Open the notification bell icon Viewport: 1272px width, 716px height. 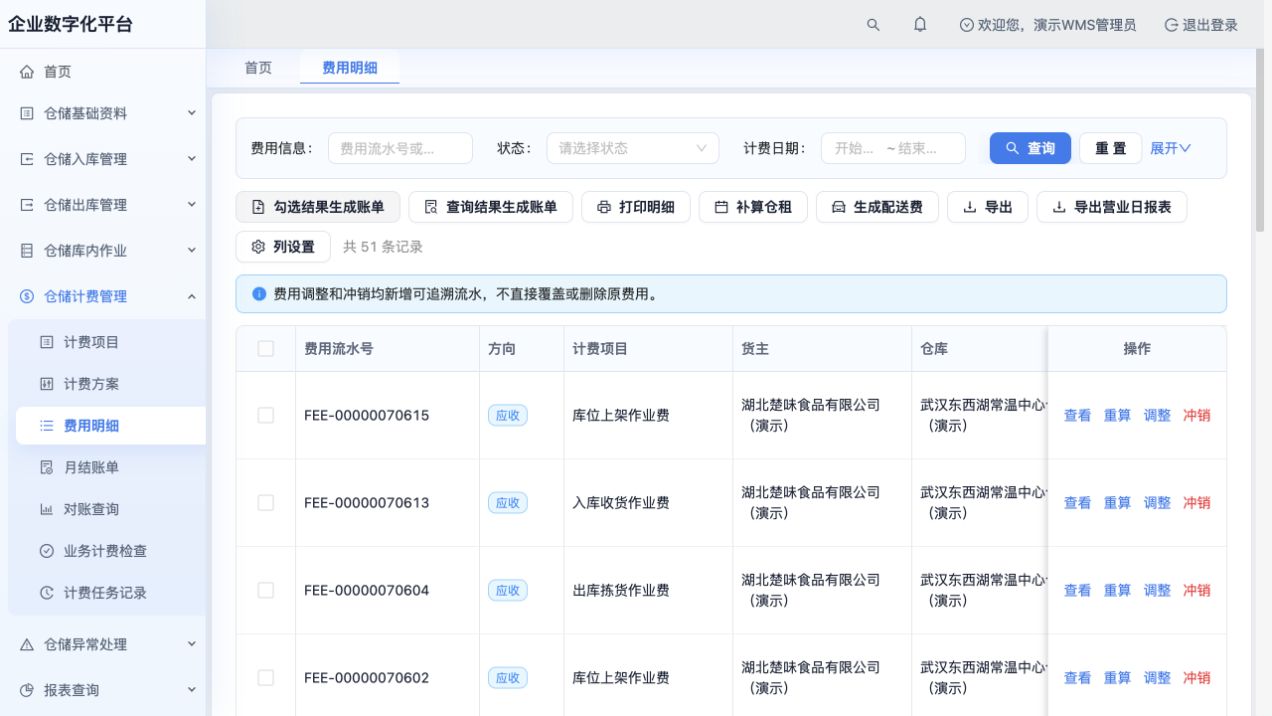[x=920, y=25]
